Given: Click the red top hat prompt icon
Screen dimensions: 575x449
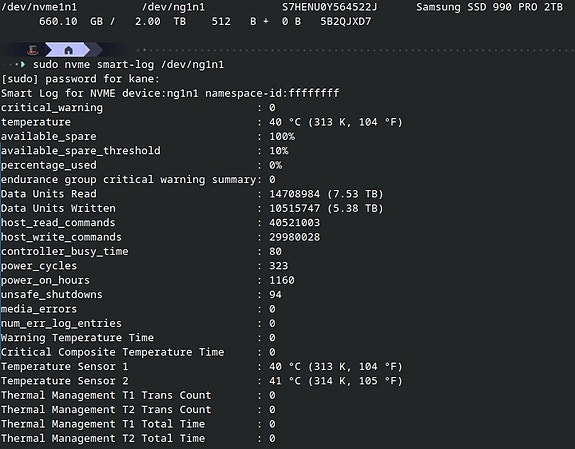Looking at the screenshot, I should tap(33, 50).
